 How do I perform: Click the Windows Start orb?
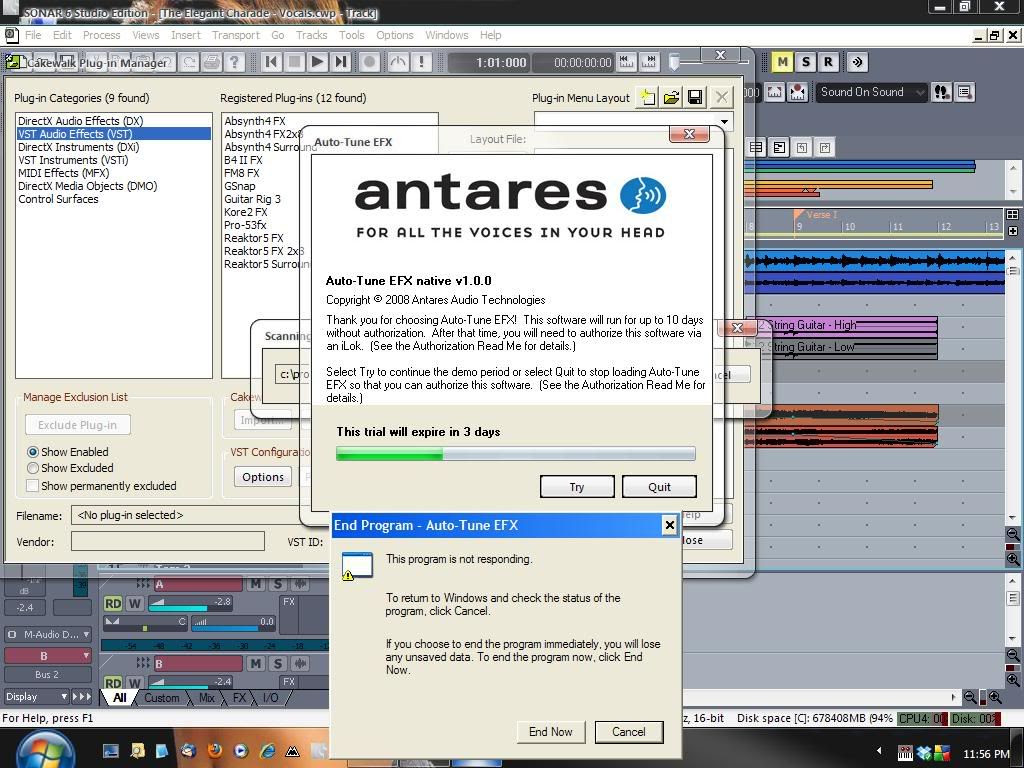[46, 750]
